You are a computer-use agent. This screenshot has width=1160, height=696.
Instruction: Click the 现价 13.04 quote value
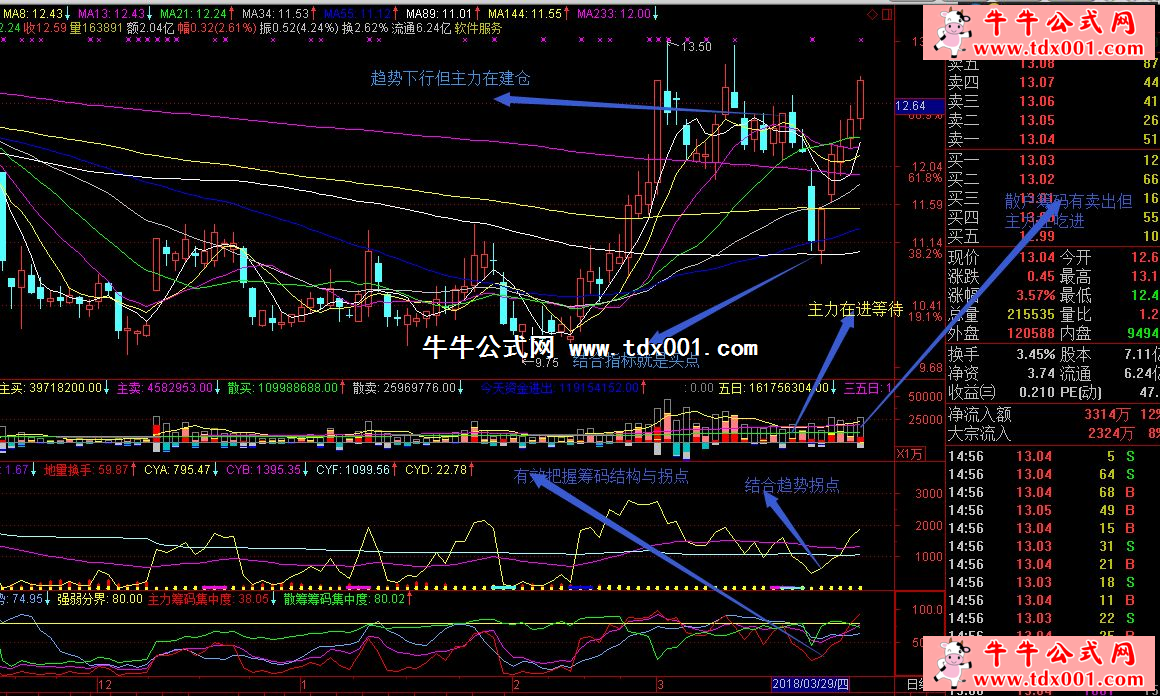tap(1036, 257)
